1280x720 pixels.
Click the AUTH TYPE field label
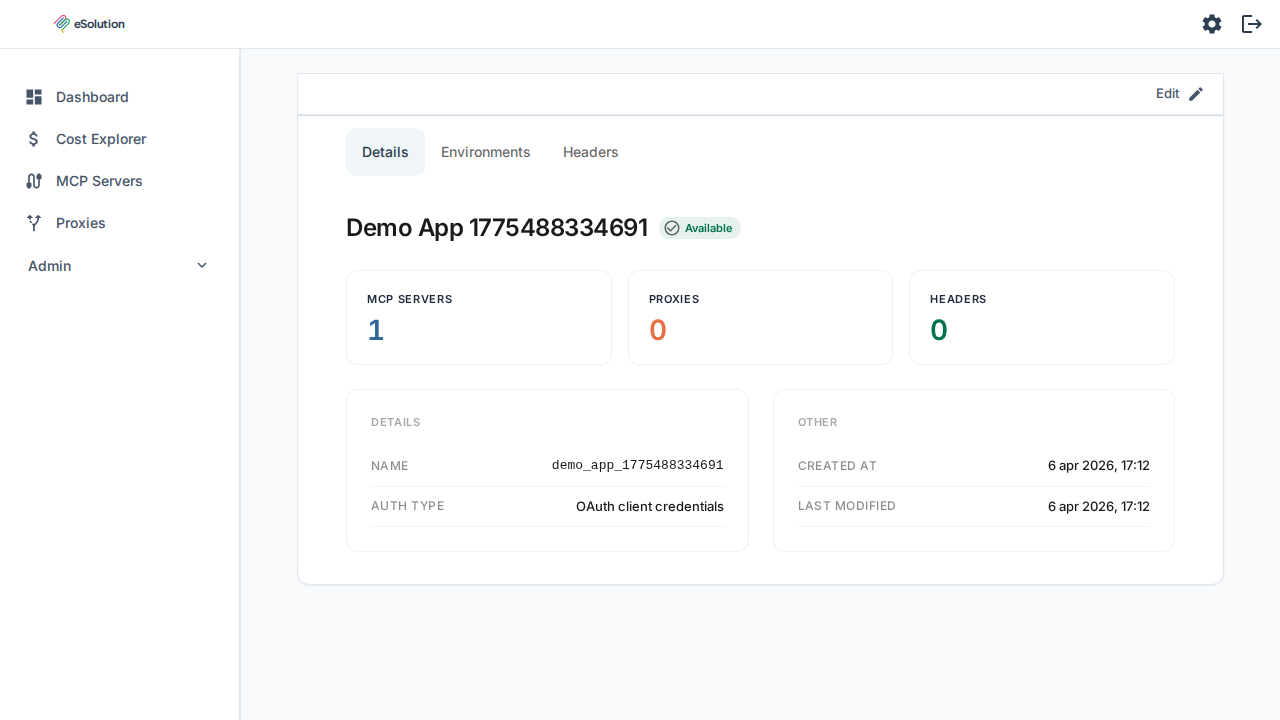(x=408, y=506)
